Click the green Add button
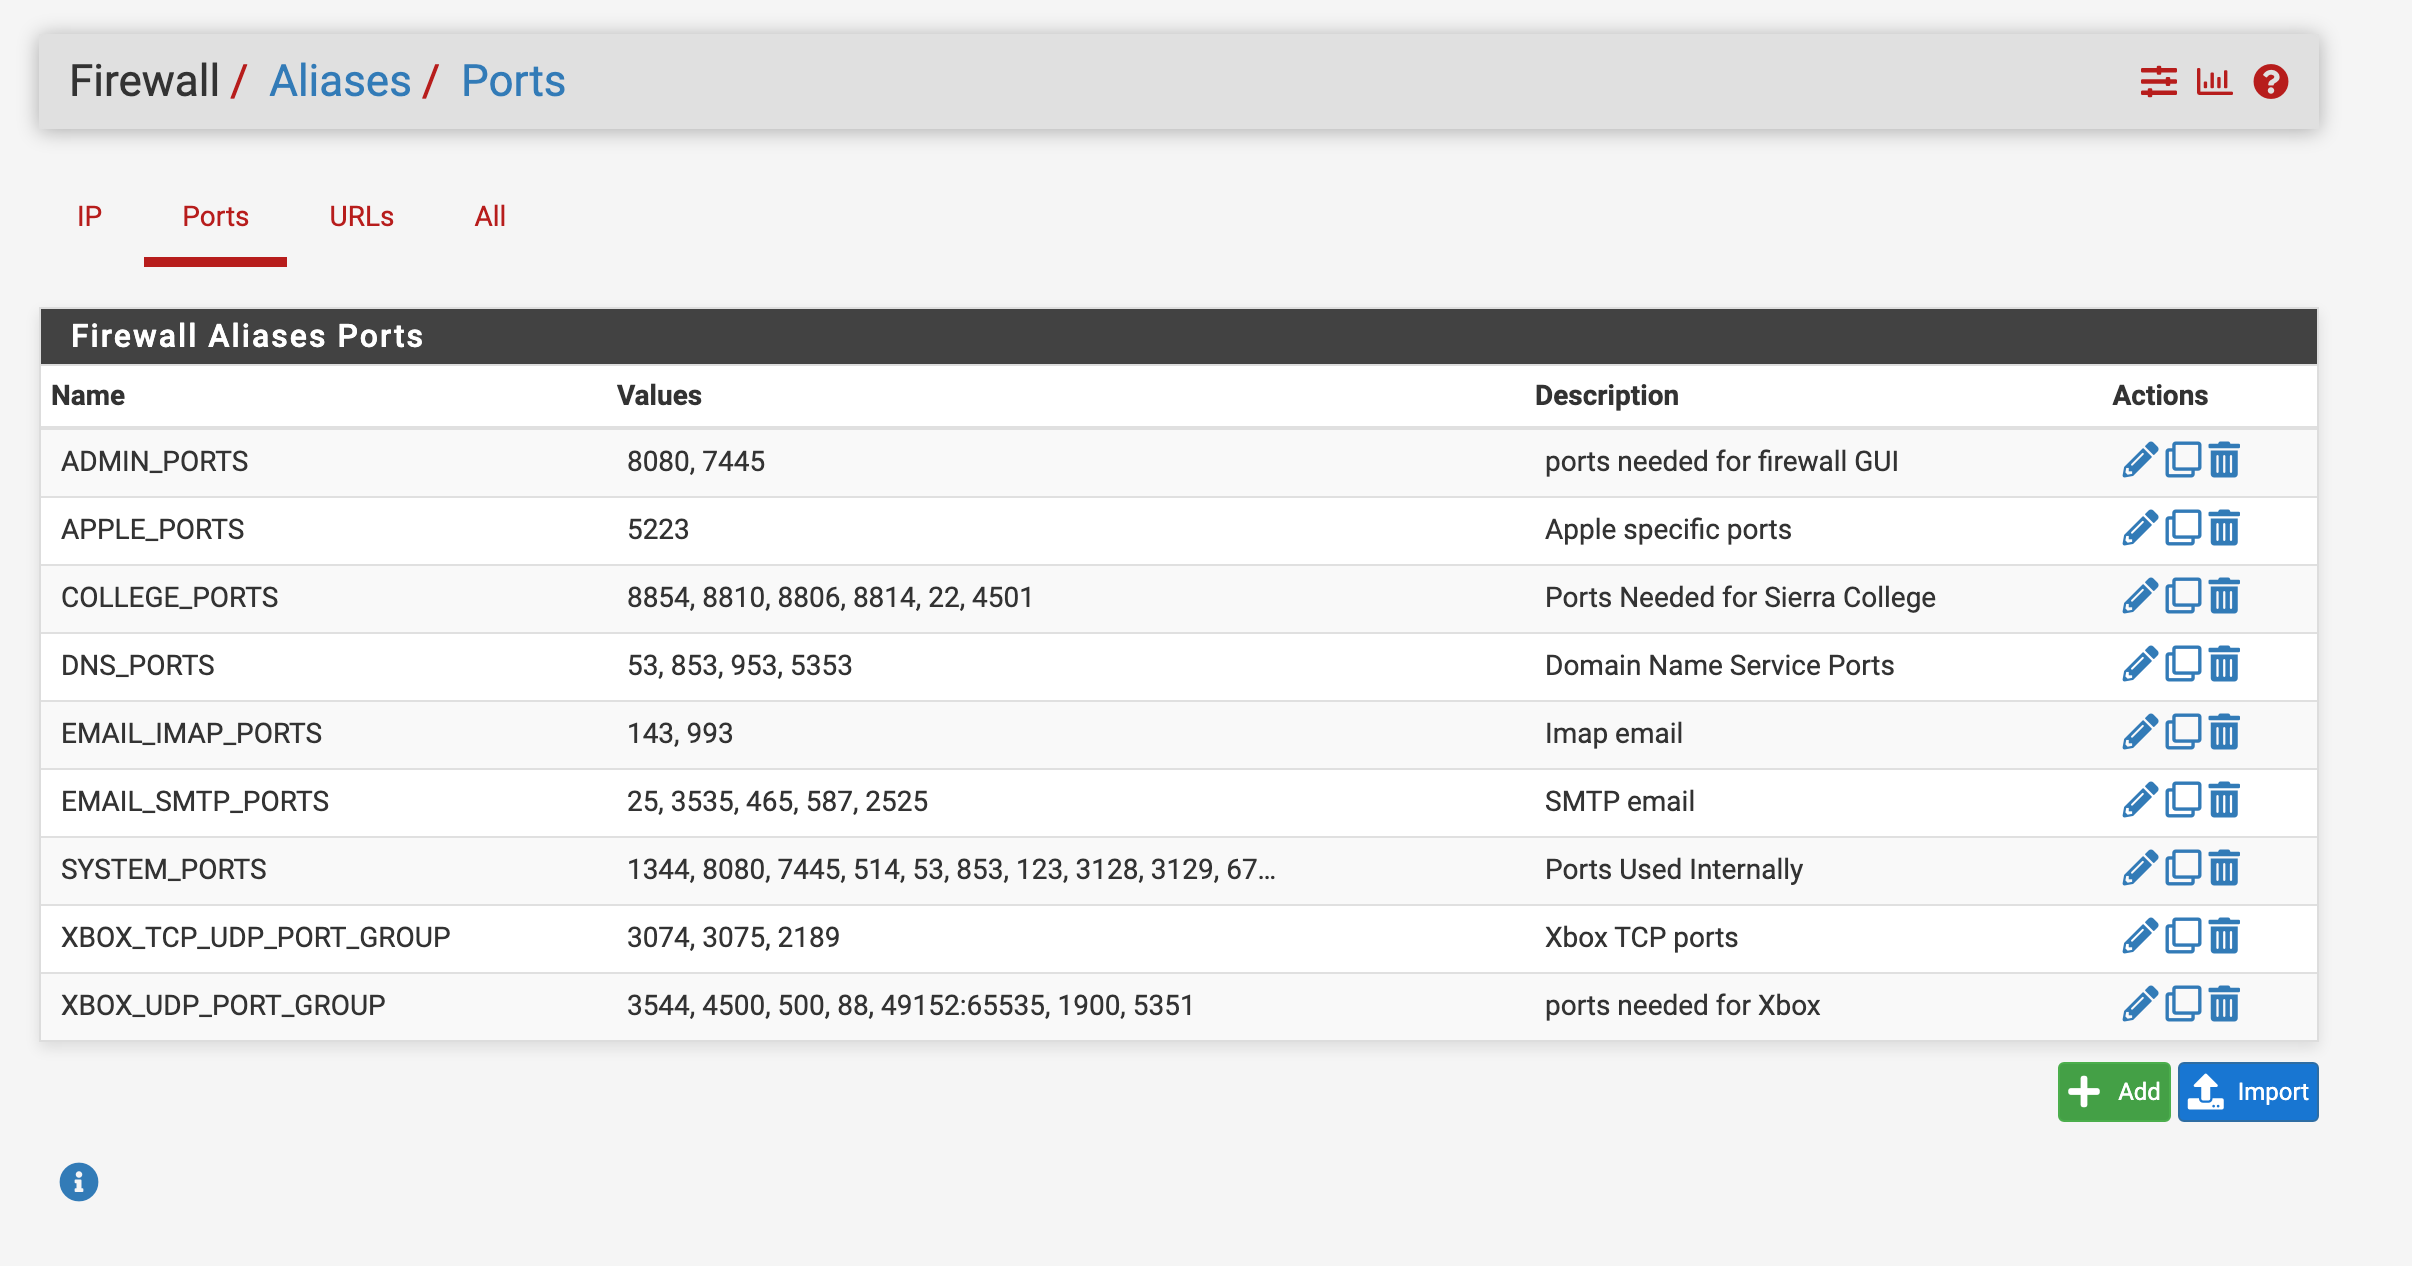Viewport: 2412px width, 1266px height. click(x=2114, y=1092)
